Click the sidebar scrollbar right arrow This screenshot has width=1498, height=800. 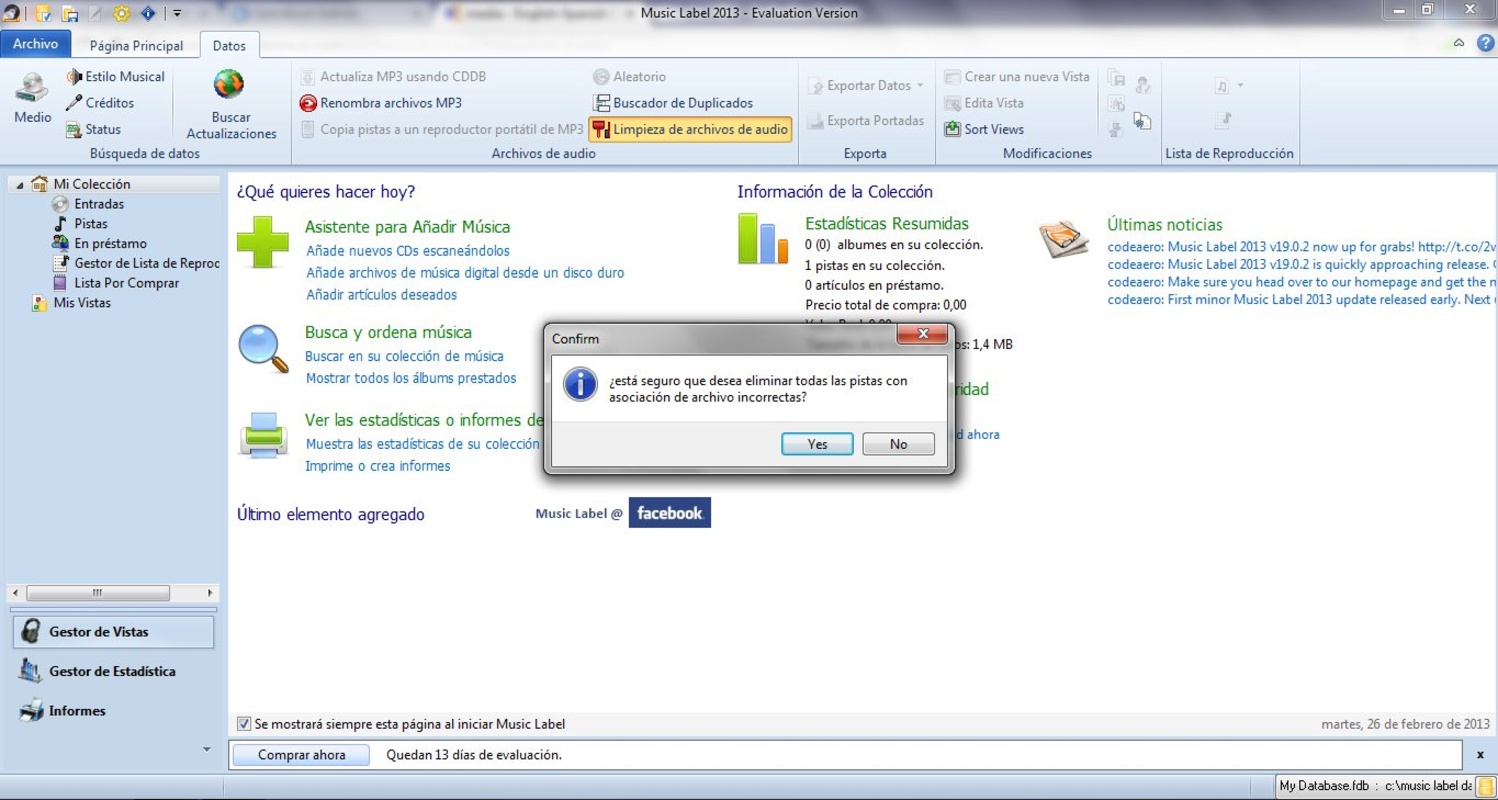pyautogui.click(x=210, y=593)
